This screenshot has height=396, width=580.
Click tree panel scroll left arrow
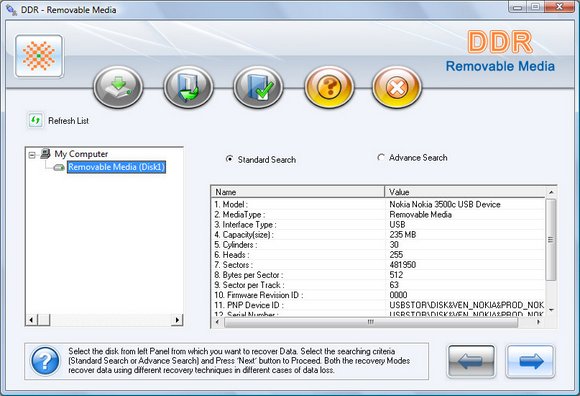point(31,320)
